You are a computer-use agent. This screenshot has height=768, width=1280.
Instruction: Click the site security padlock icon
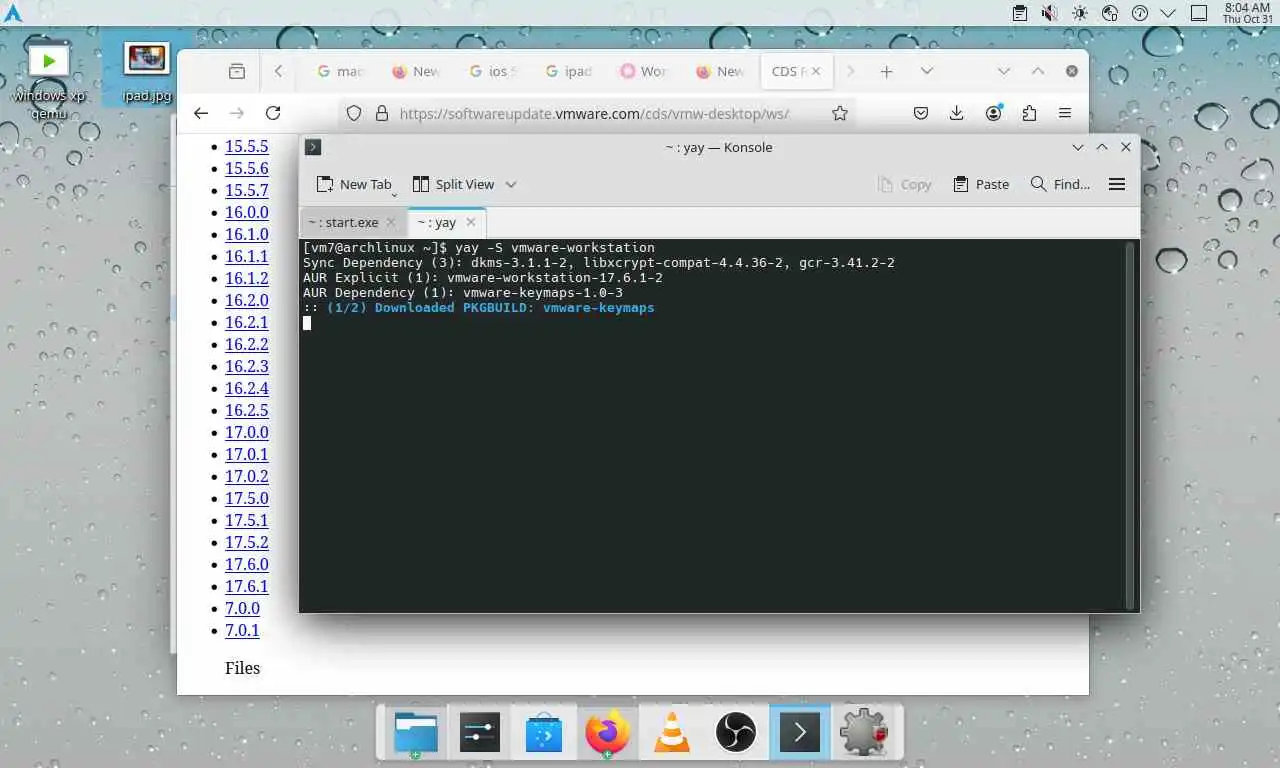point(381,113)
